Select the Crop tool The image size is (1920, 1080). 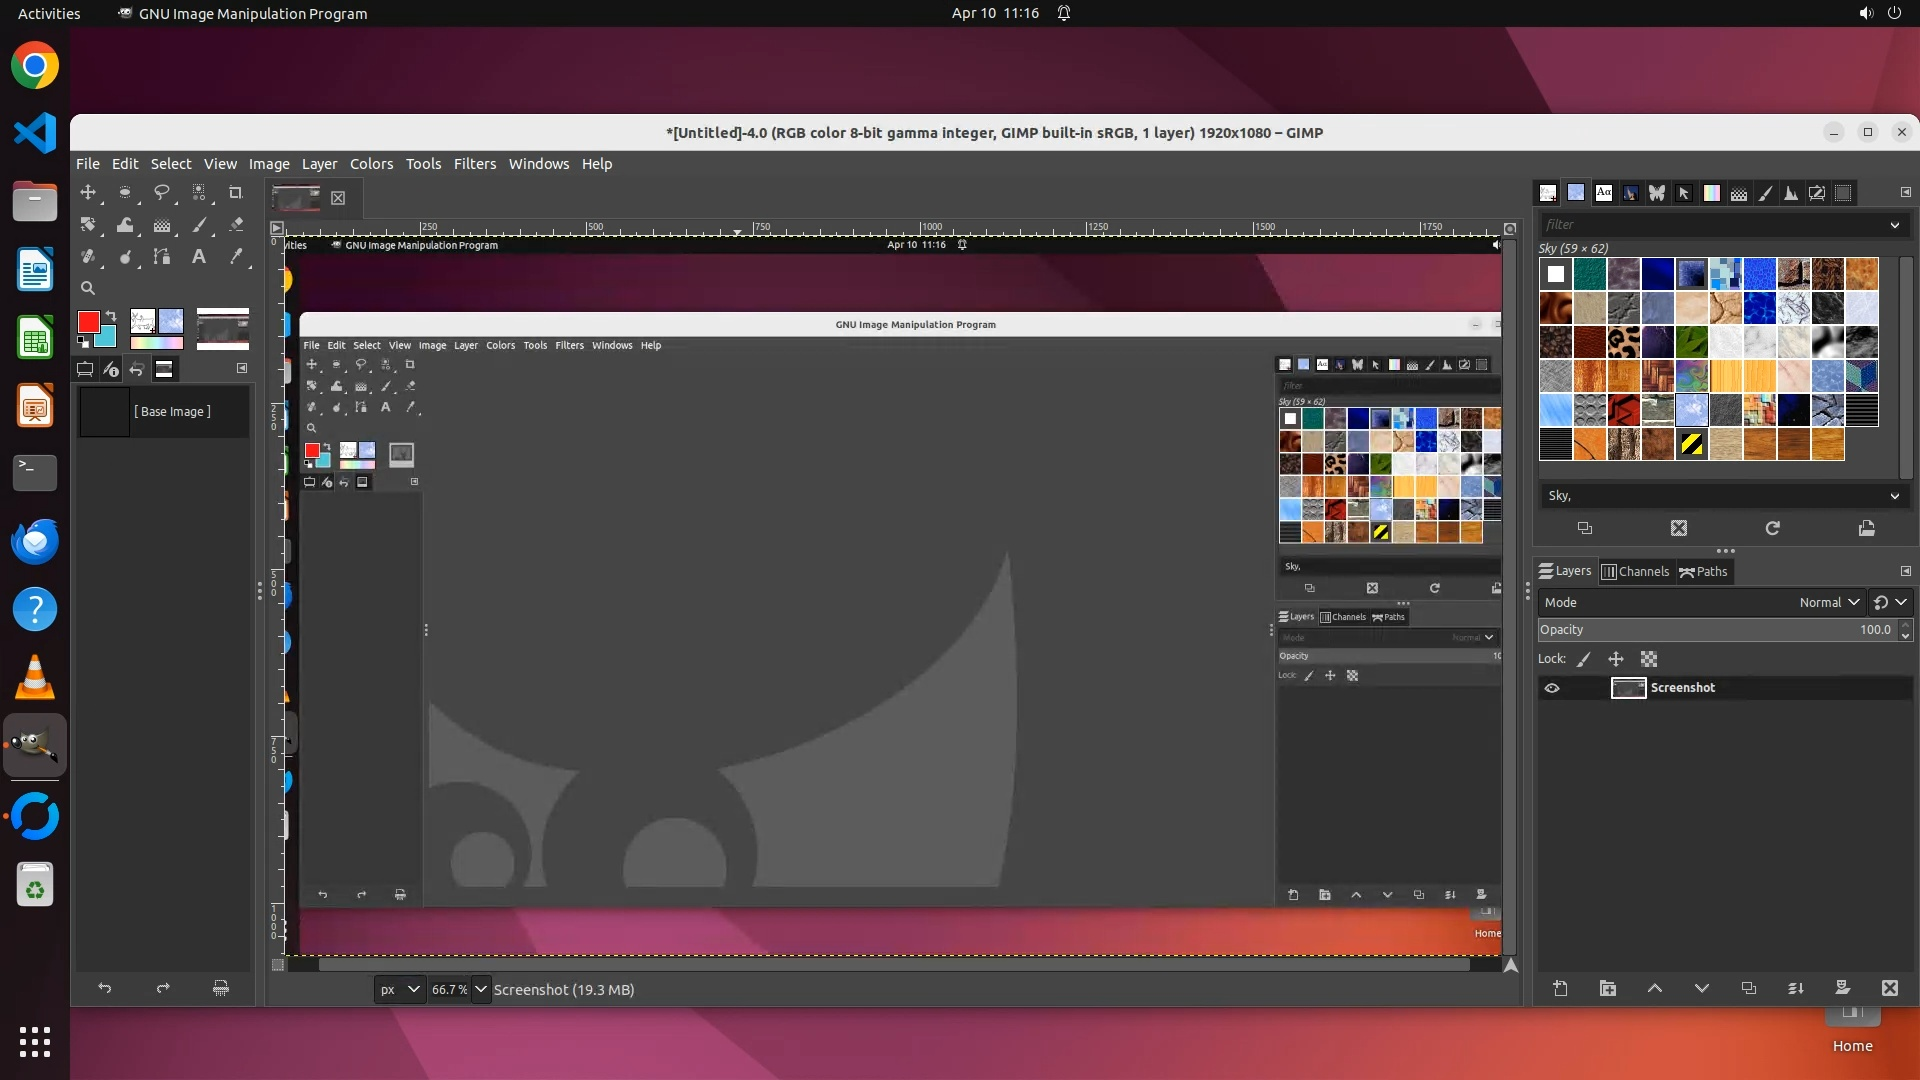pyautogui.click(x=236, y=192)
